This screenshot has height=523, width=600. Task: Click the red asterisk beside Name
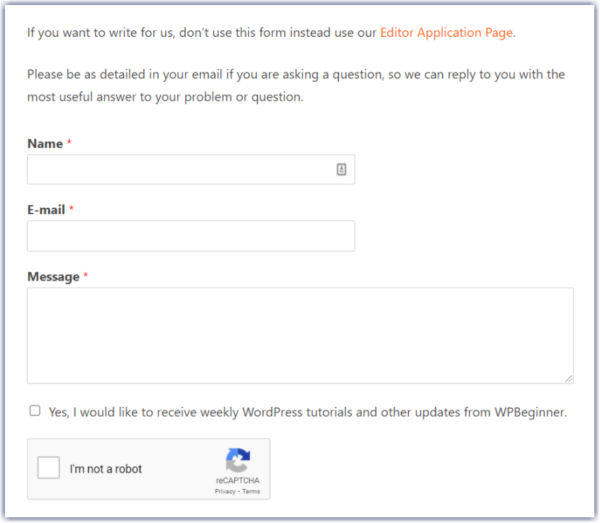(x=70, y=144)
